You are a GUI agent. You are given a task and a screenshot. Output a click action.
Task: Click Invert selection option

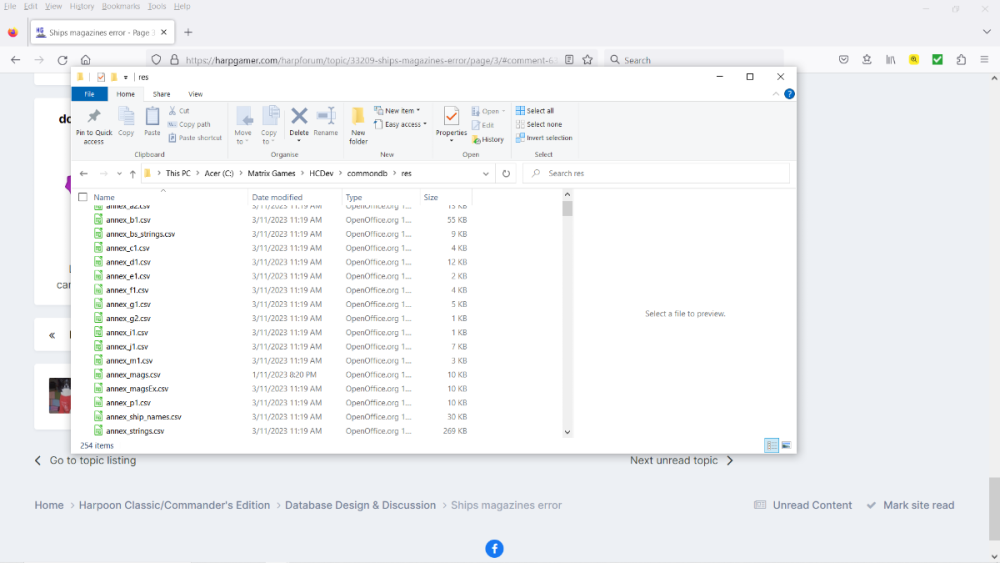click(x=544, y=138)
